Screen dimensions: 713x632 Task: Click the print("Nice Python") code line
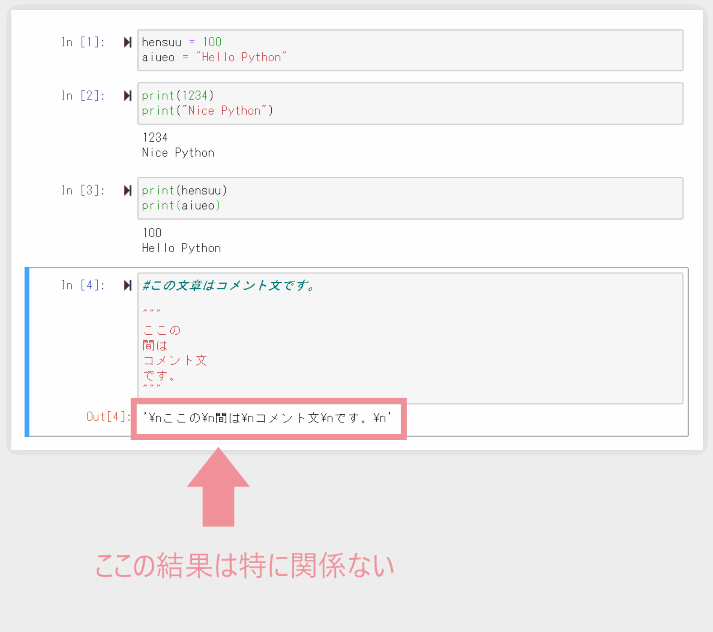(x=207, y=111)
